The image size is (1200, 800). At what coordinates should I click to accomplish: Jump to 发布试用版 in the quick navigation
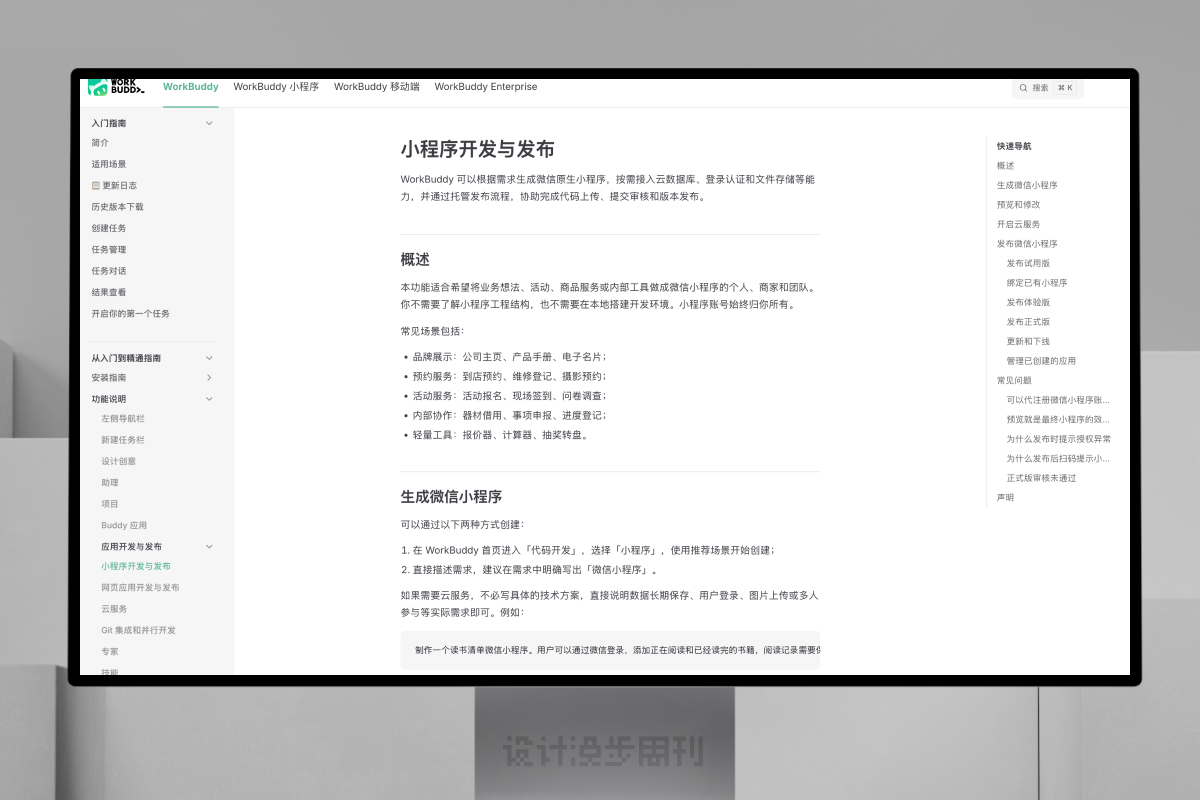(x=1029, y=263)
